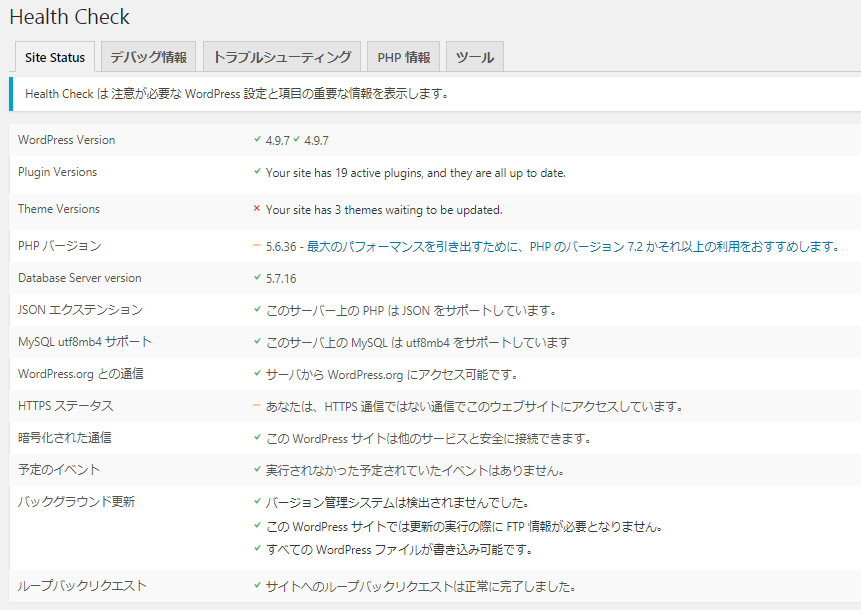Click the PHP は JSON をサポート message

pos(411,310)
